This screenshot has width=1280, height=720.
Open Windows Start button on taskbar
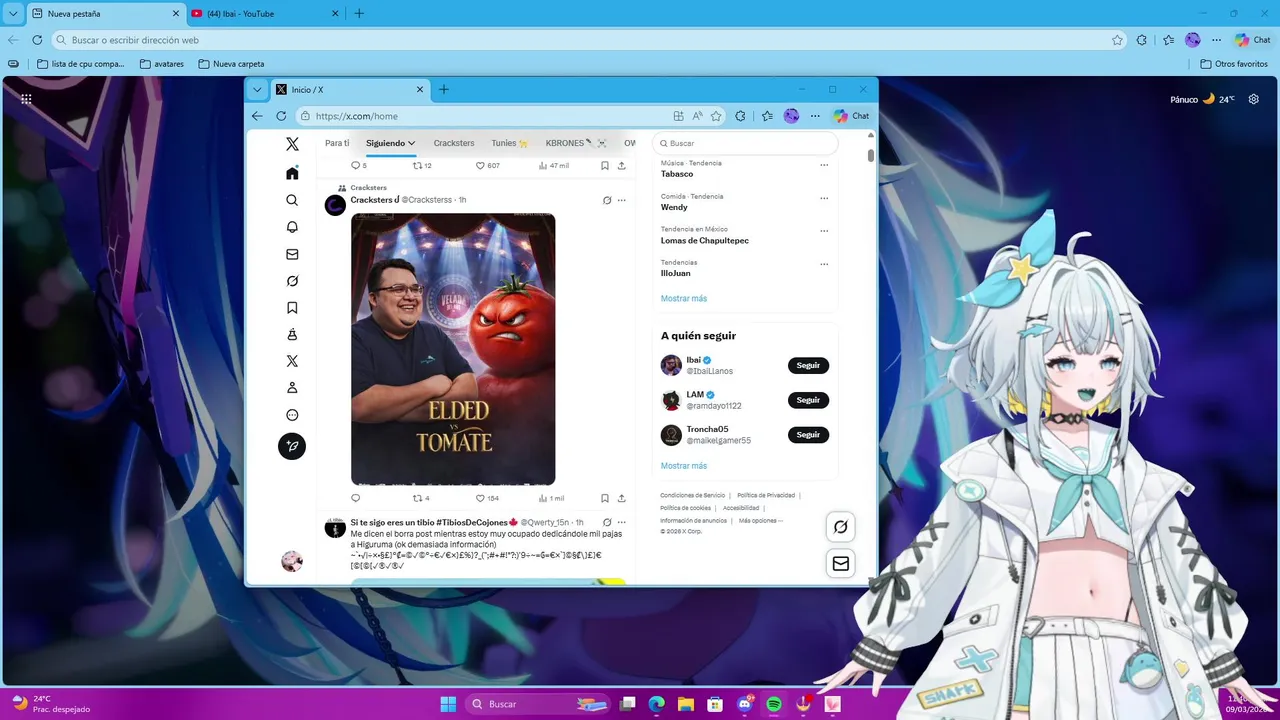(x=448, y=704)
